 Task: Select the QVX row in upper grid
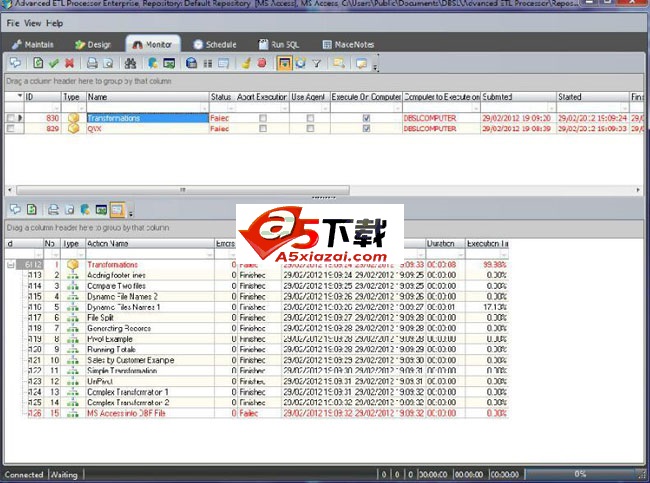click(x=323, y=129)
